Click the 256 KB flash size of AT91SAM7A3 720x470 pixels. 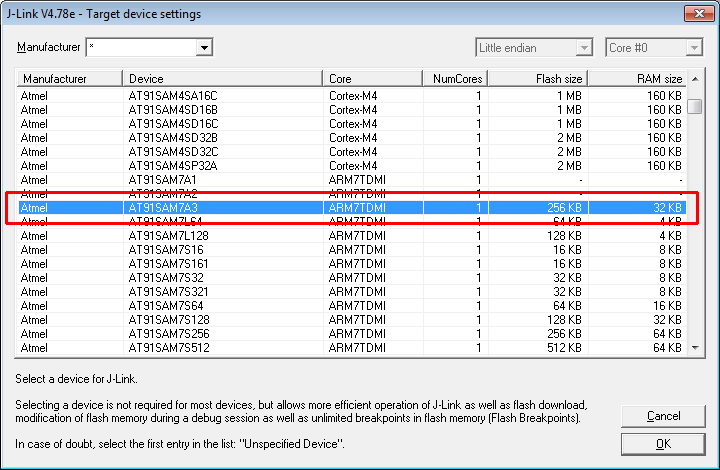564,207
